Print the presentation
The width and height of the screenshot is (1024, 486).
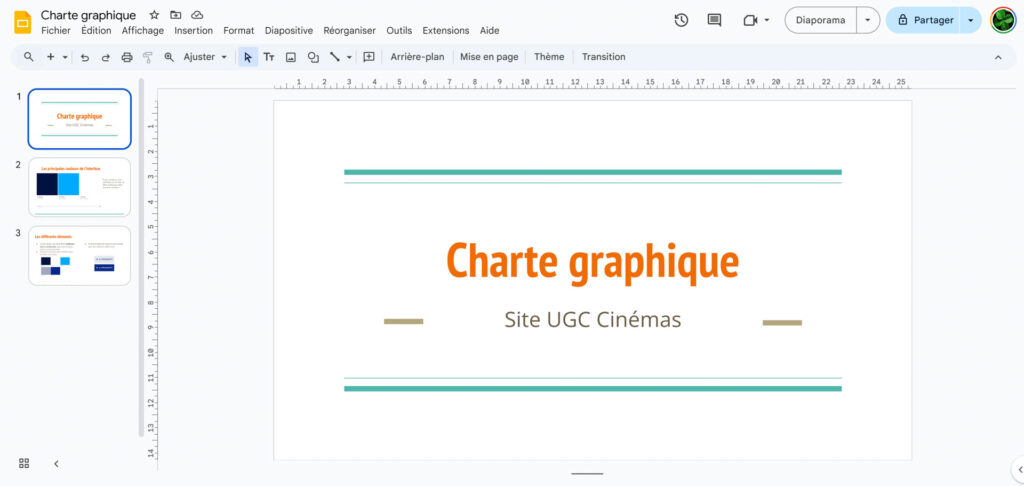click(x=127, y=57)
